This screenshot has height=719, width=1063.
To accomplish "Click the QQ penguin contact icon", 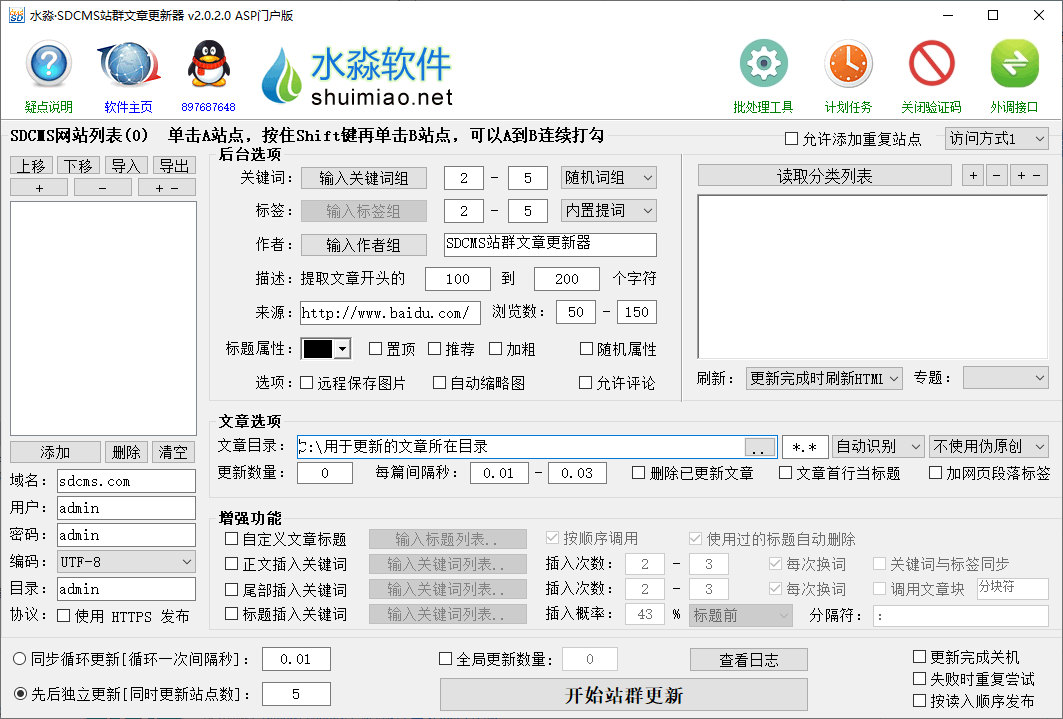I will [209, 64].
